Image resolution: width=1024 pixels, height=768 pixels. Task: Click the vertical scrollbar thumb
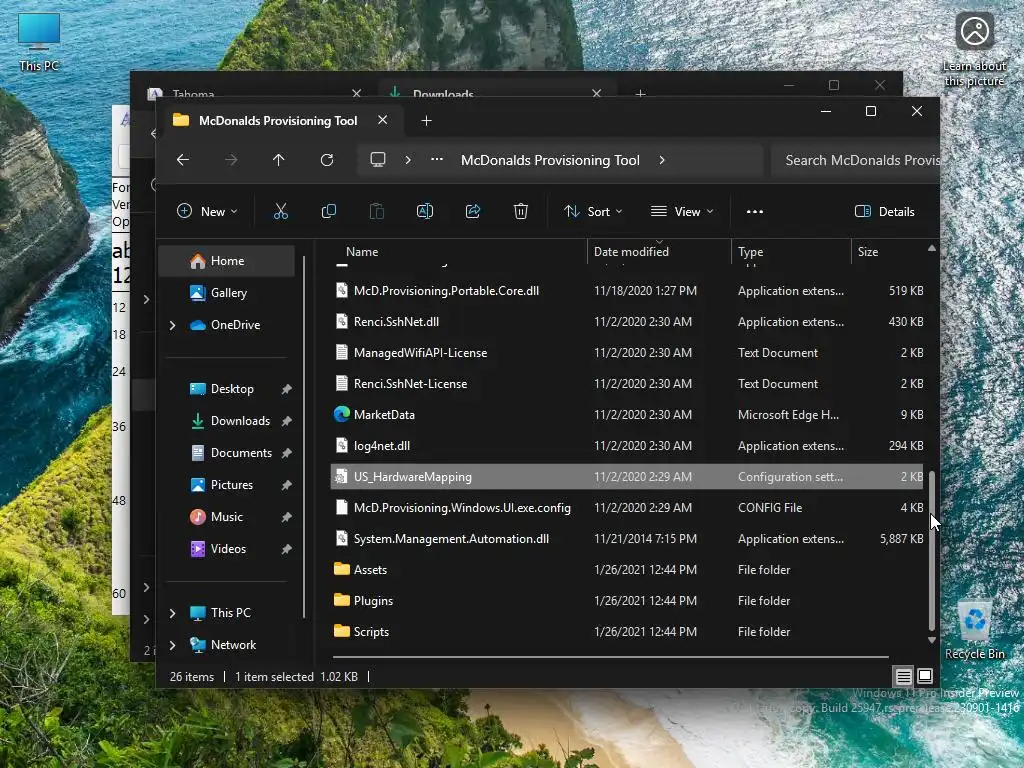932,550
